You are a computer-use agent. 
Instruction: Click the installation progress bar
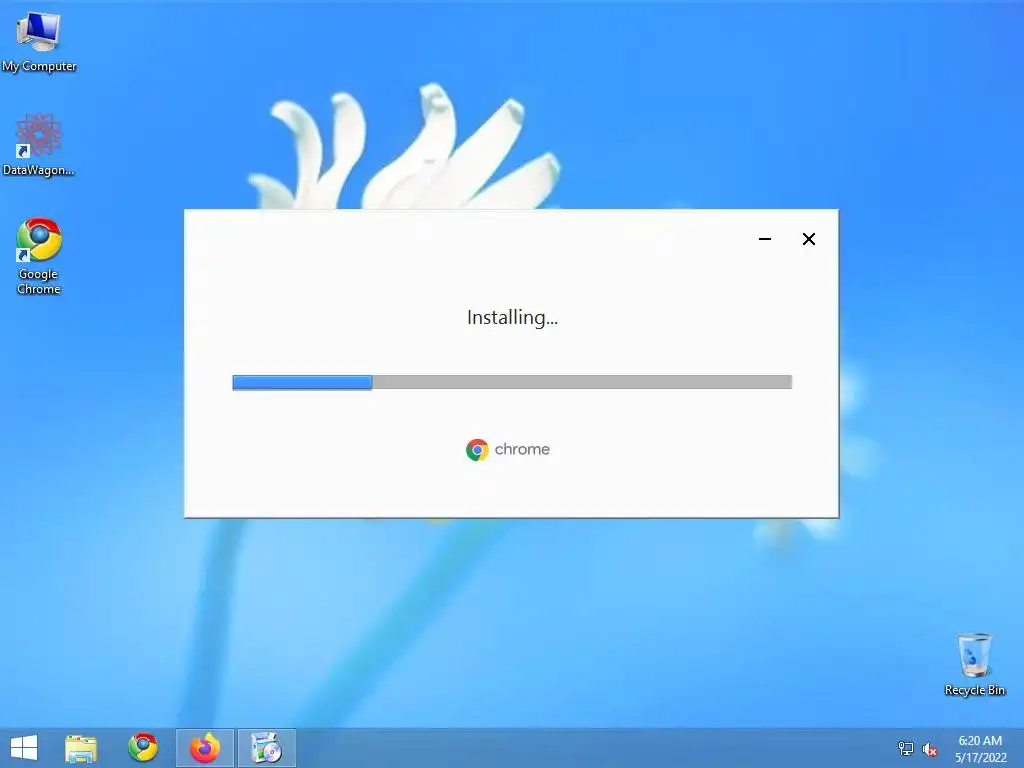[512, 382]
